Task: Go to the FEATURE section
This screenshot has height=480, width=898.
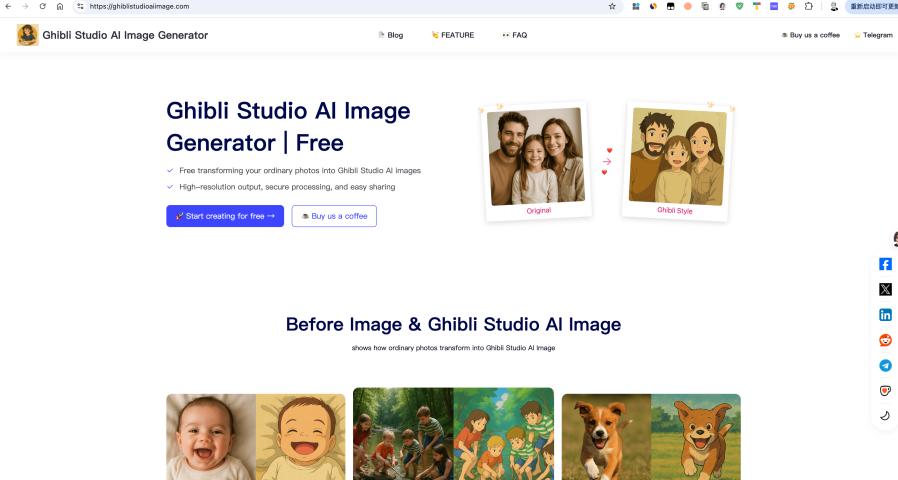Action: [453, 35]
